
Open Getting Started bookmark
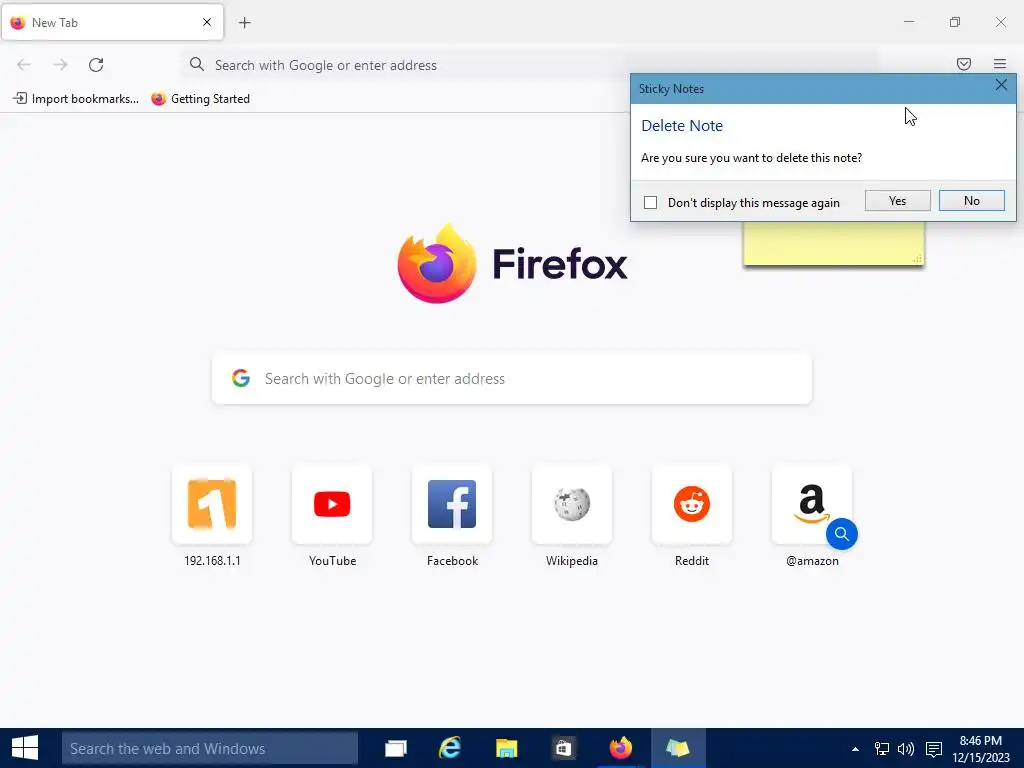[200, 99]
